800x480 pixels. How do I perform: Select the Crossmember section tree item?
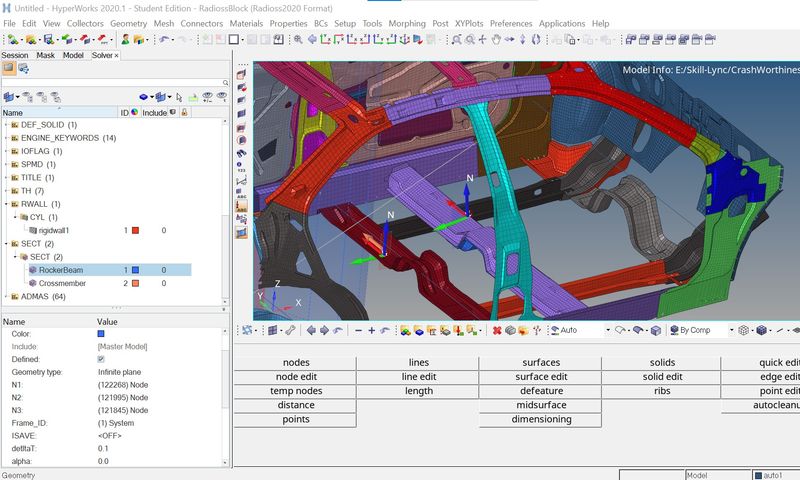click(x=62, y=283)
